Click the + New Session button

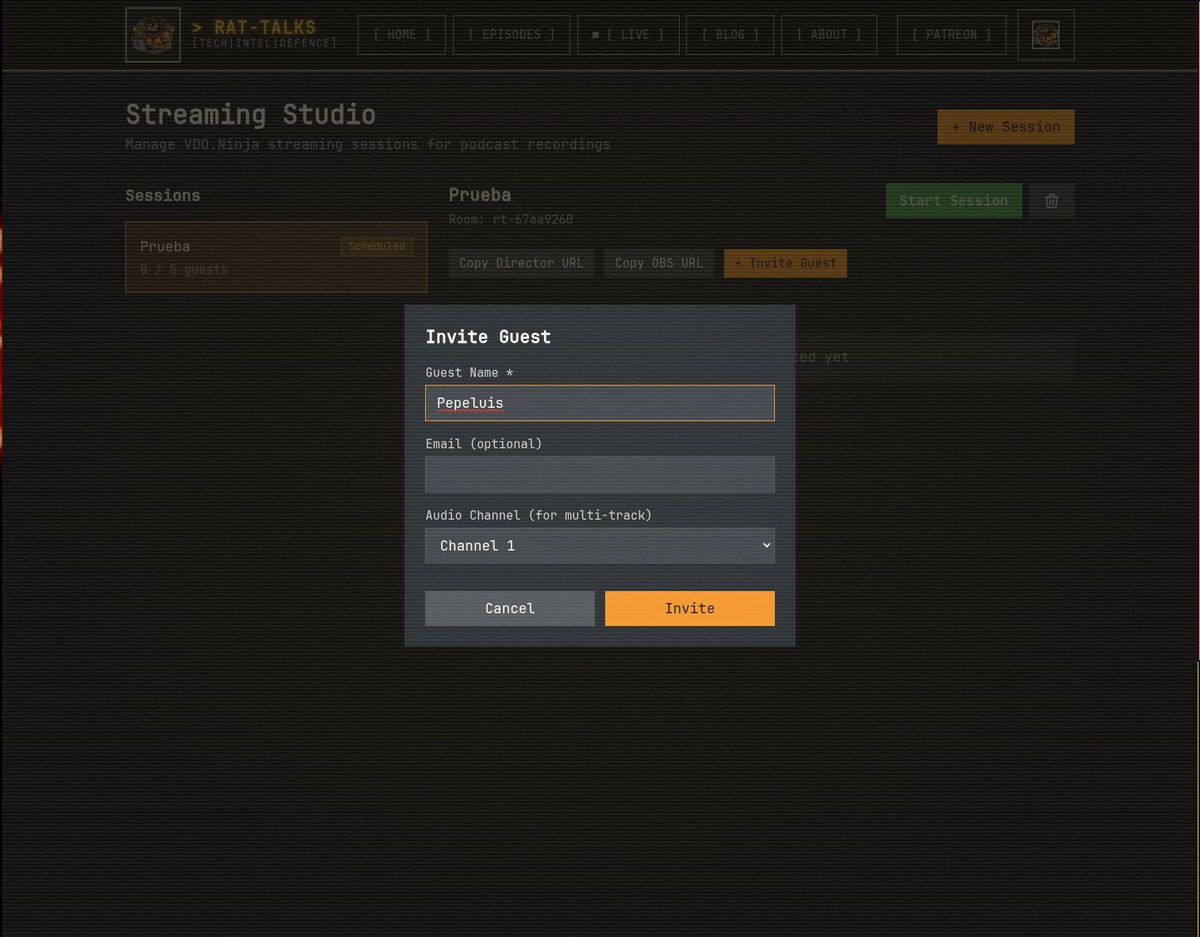[x=1006, y=127]
